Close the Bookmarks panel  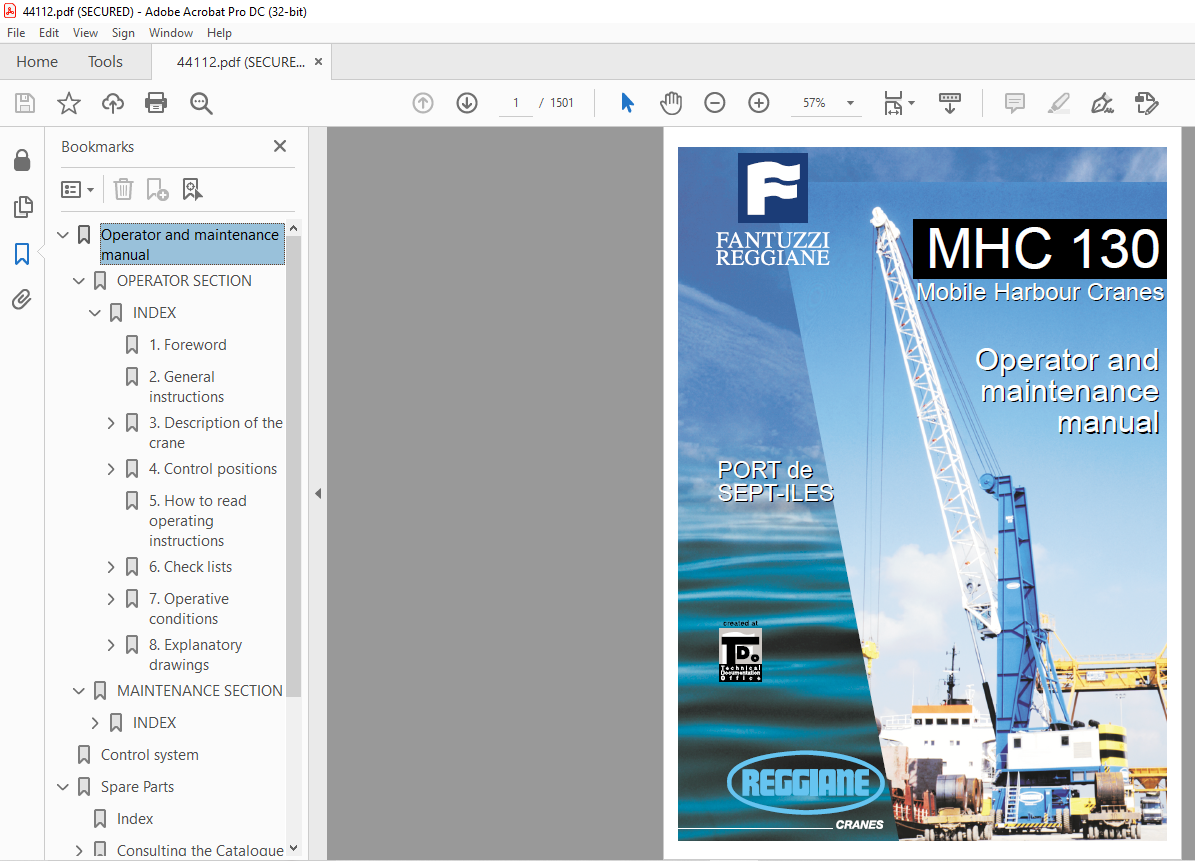pos(280,146)
